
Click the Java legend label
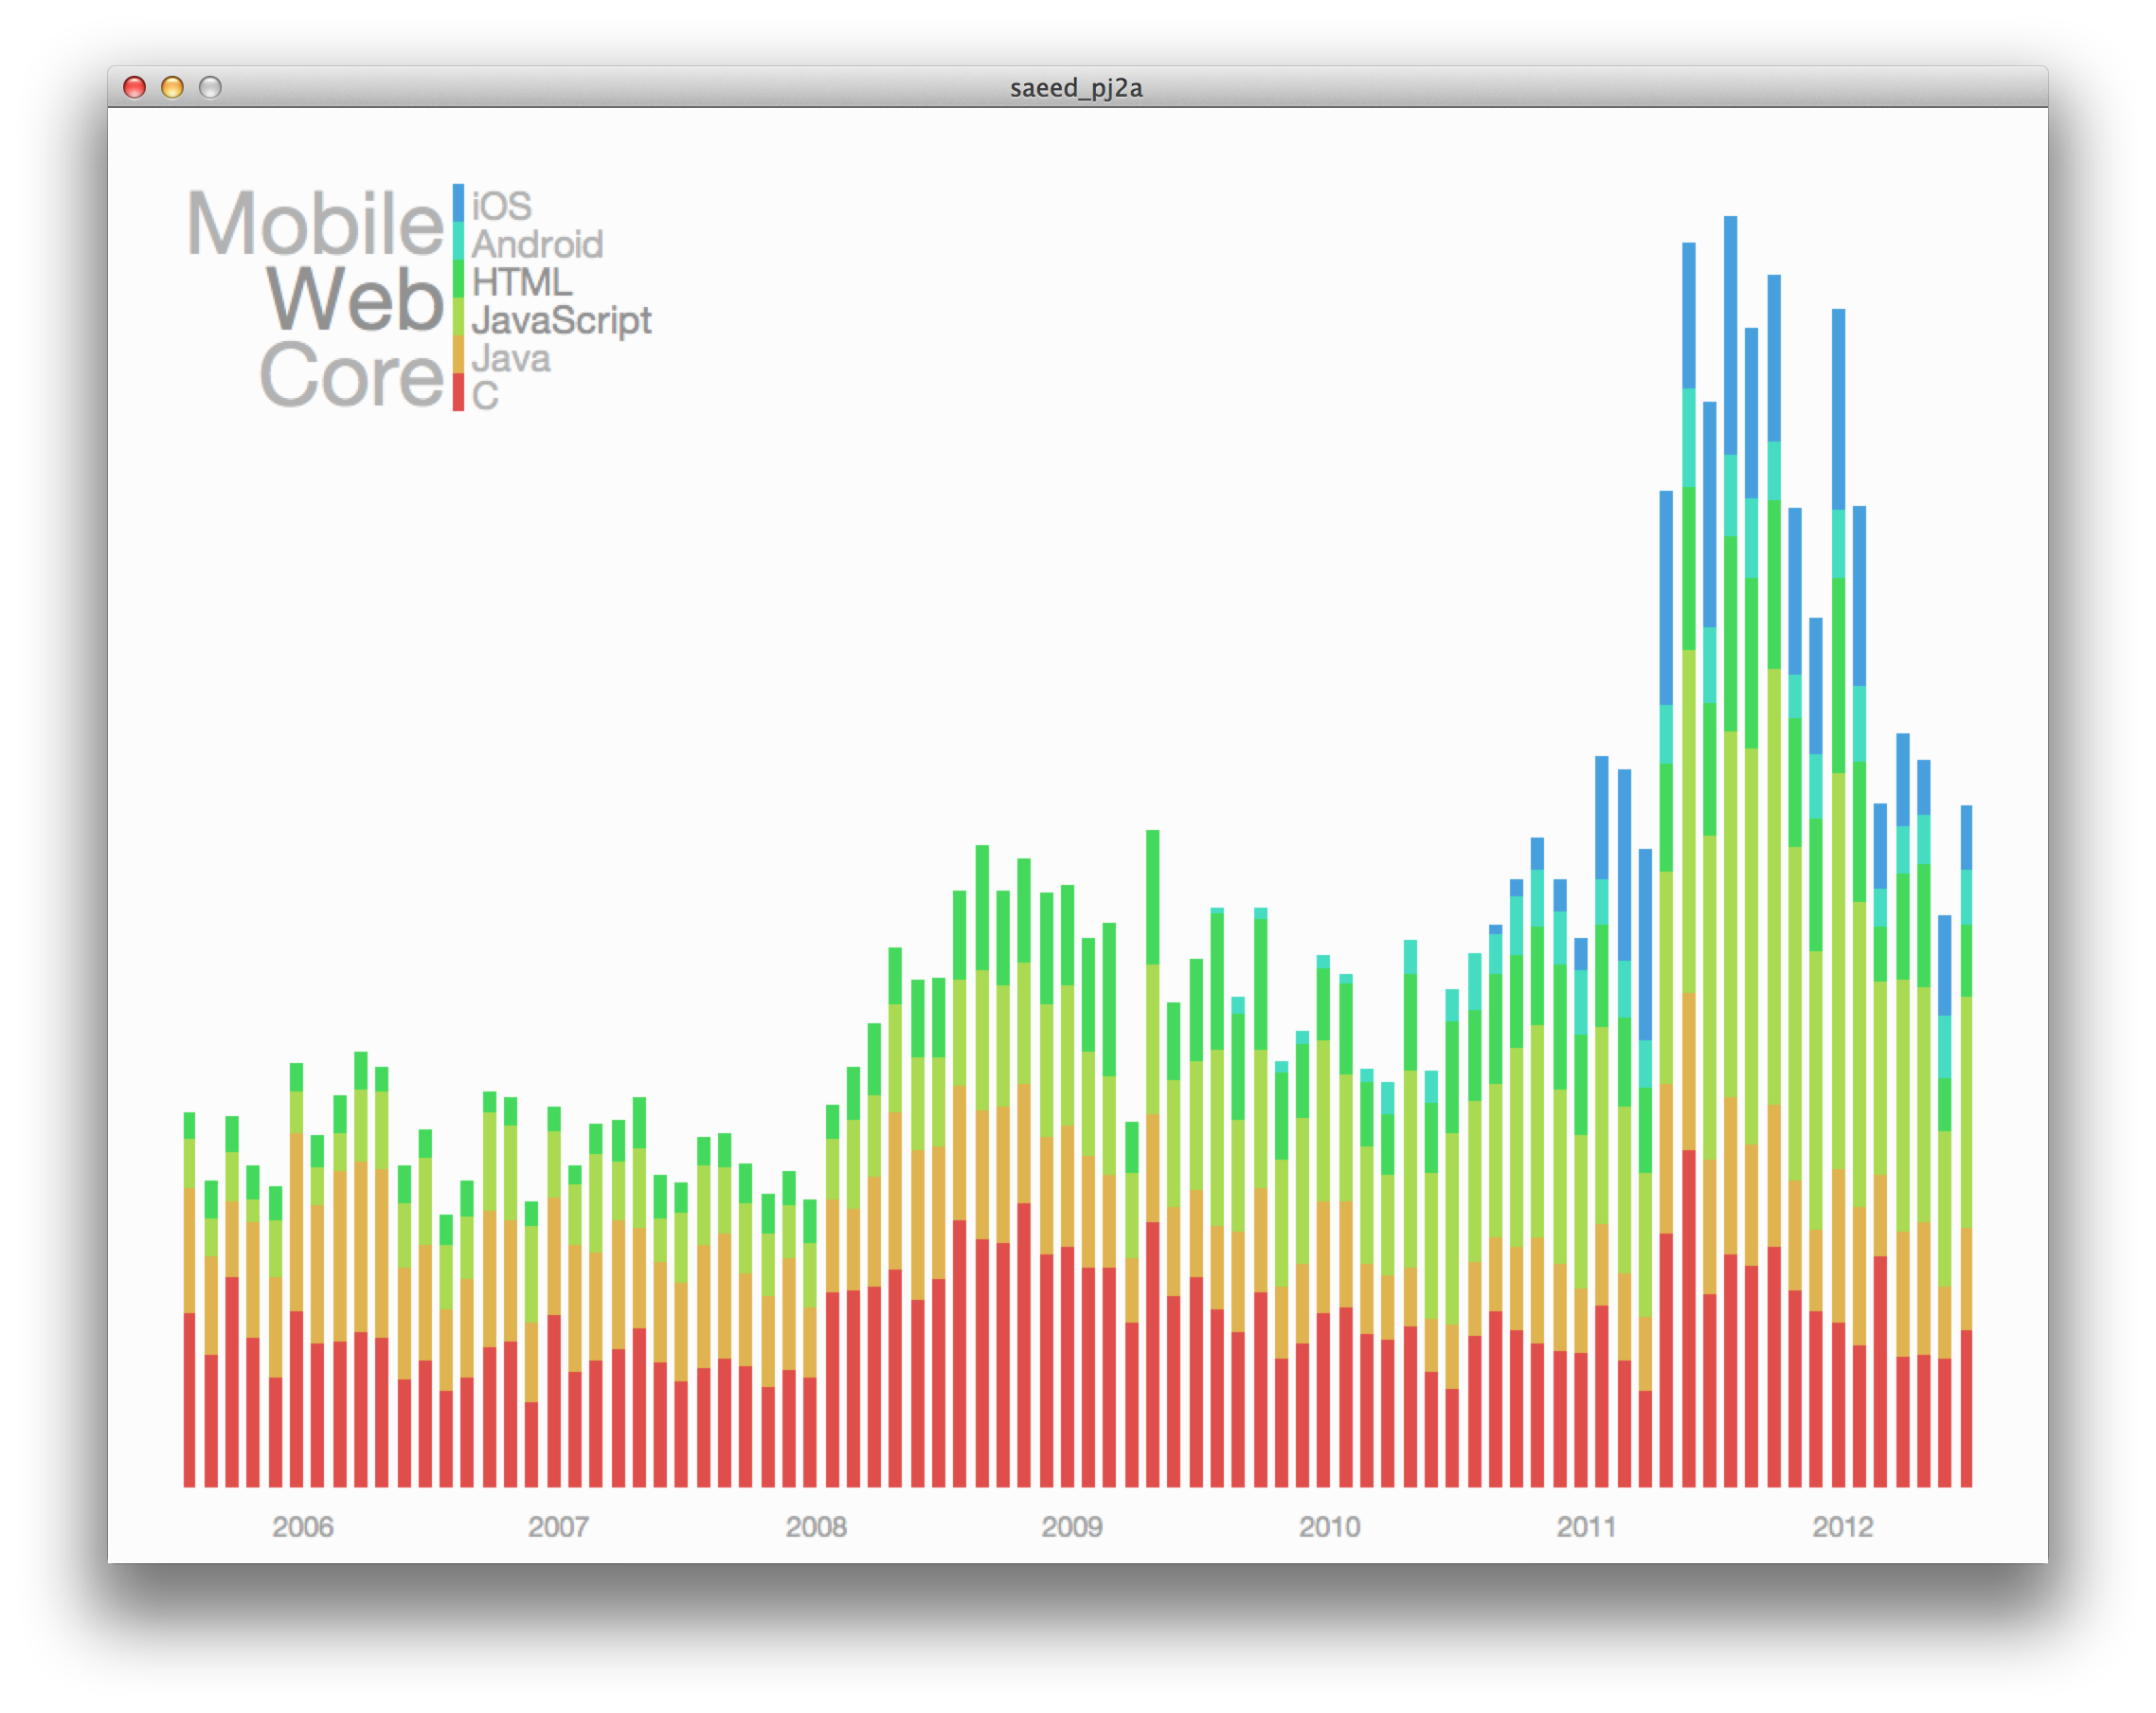510,358
